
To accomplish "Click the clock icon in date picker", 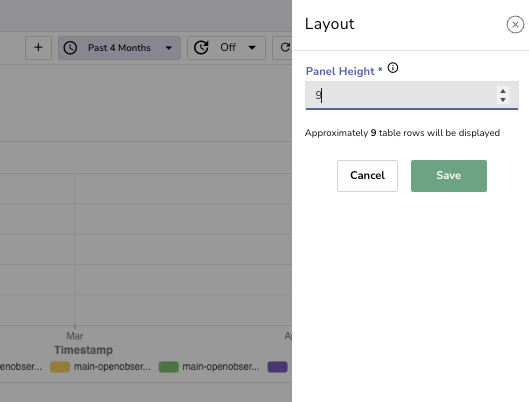I will [x=70, y=48].
